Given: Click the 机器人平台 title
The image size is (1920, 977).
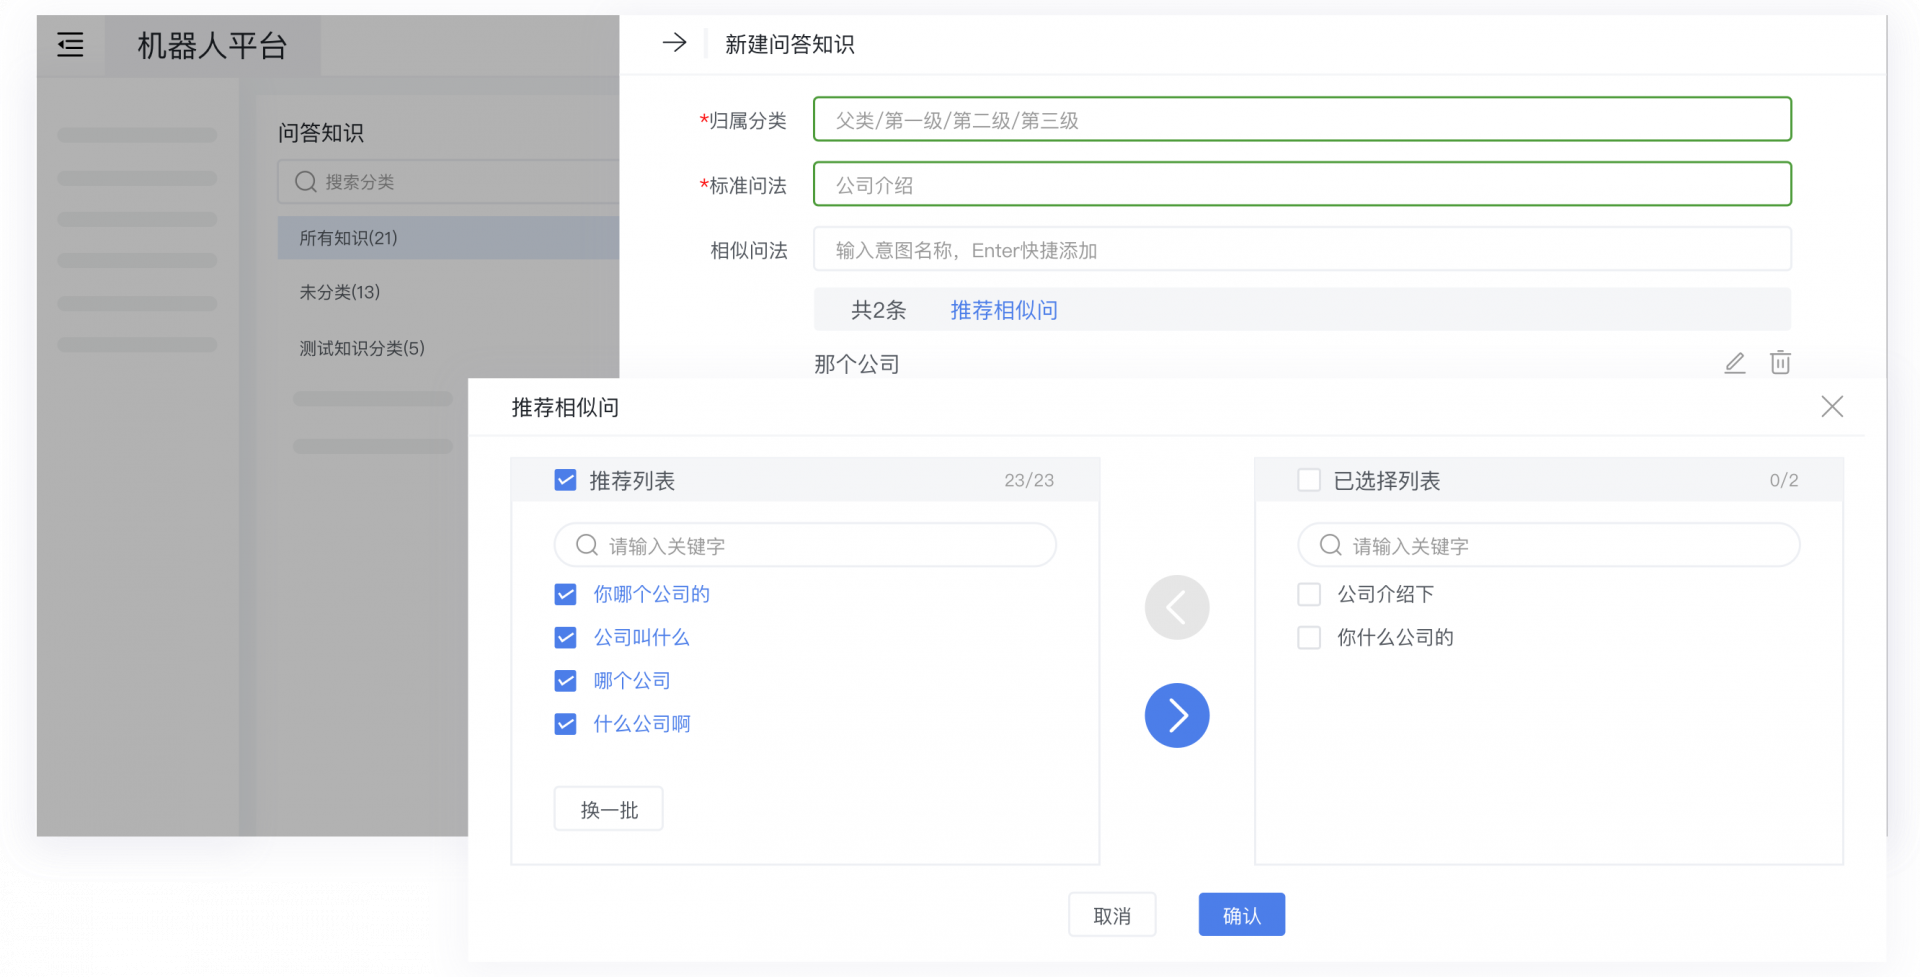Looking at the screenshot, I should tap(212, 45).
